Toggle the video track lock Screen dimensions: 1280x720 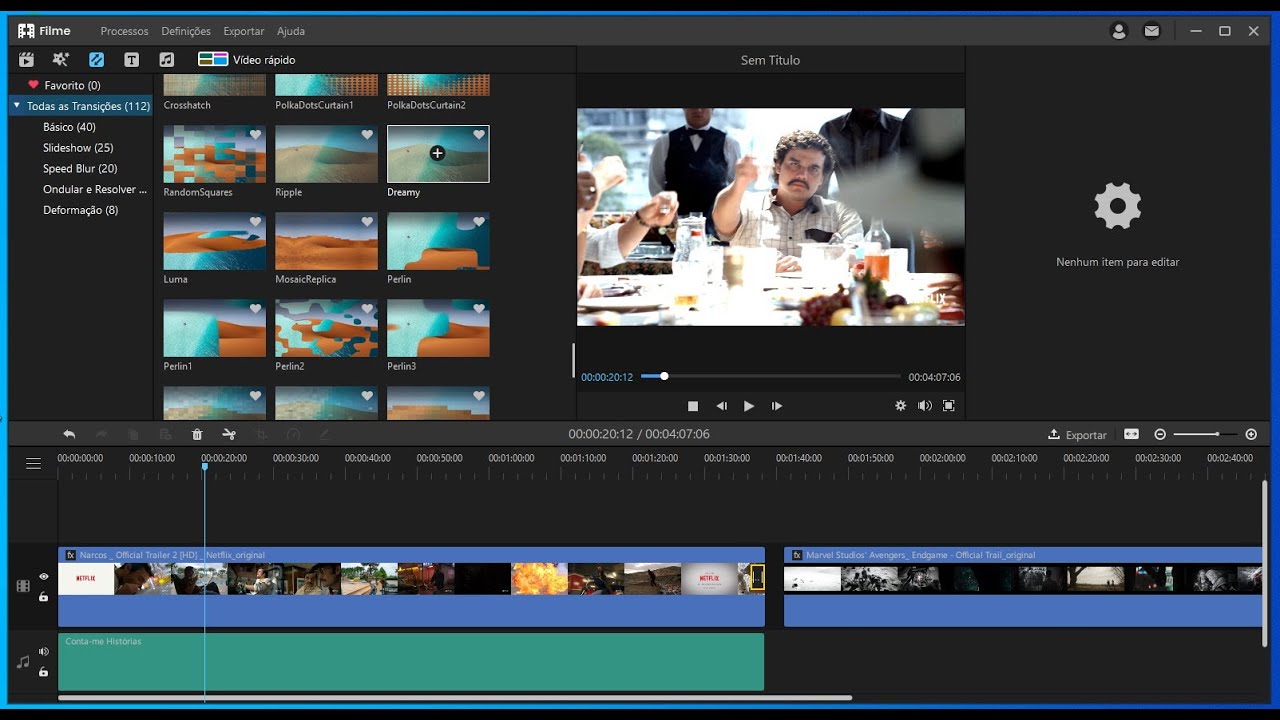click(x=44, y=597)
